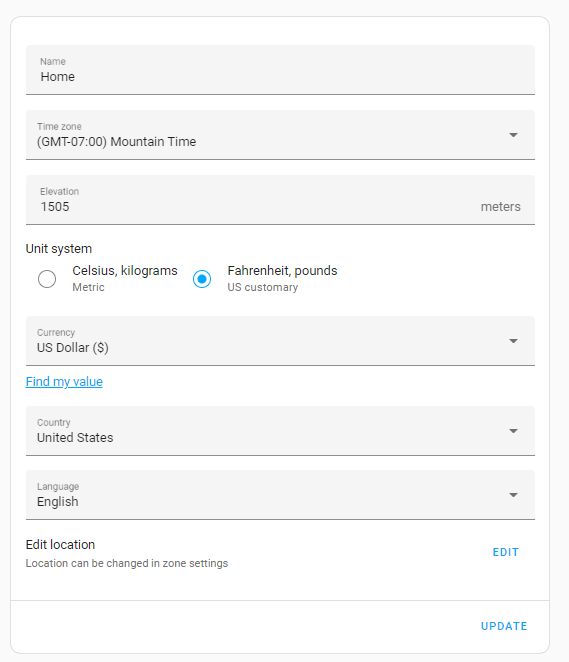
Task: Click the UPDATE button
Action: pos(504,626)
